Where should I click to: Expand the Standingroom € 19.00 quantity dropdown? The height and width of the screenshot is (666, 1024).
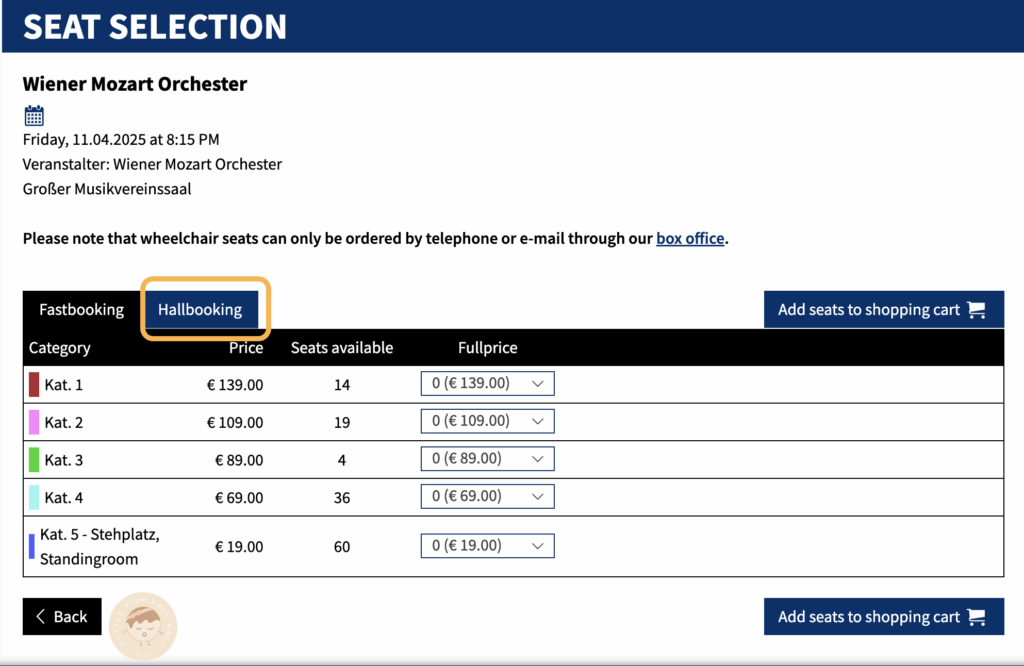tap(487, 546)
